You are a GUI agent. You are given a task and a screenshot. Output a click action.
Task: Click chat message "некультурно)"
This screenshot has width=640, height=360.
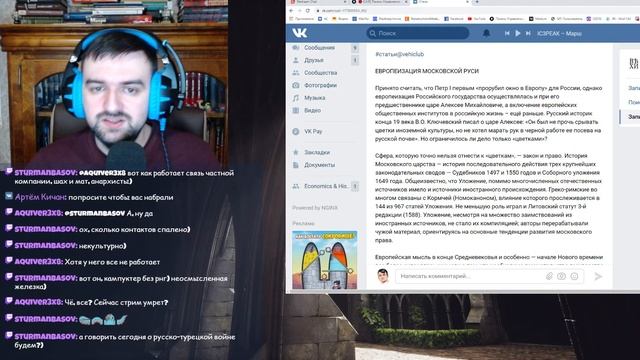102,246
